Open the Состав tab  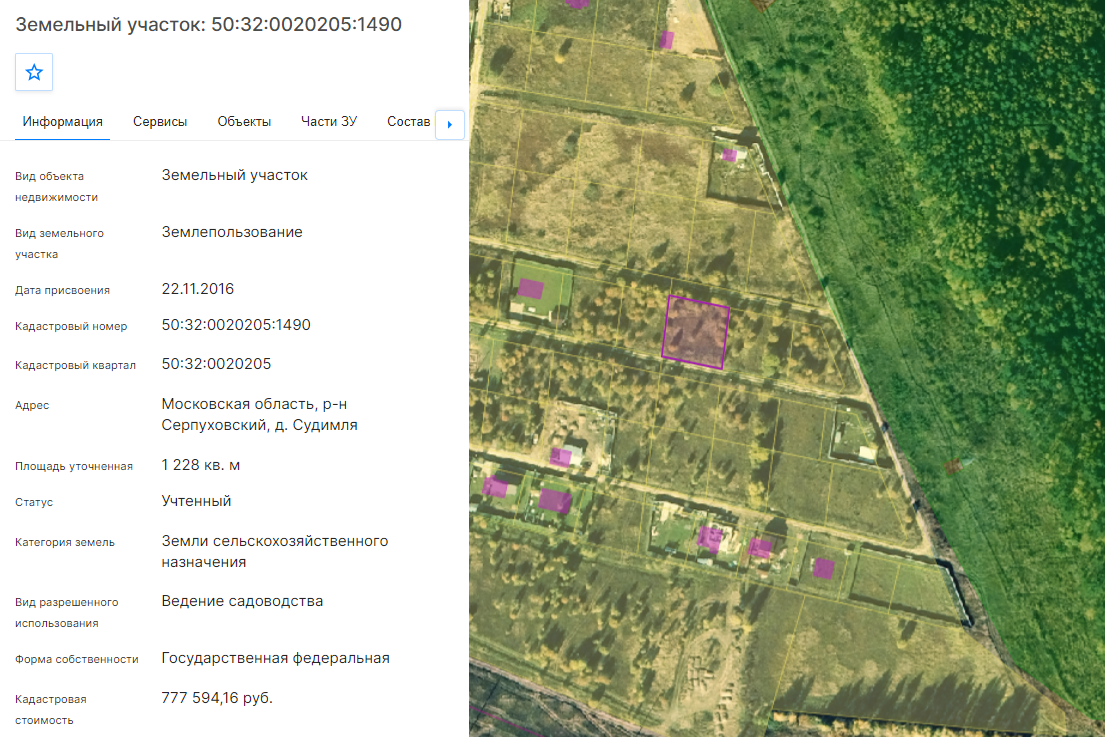coord(408,122)
